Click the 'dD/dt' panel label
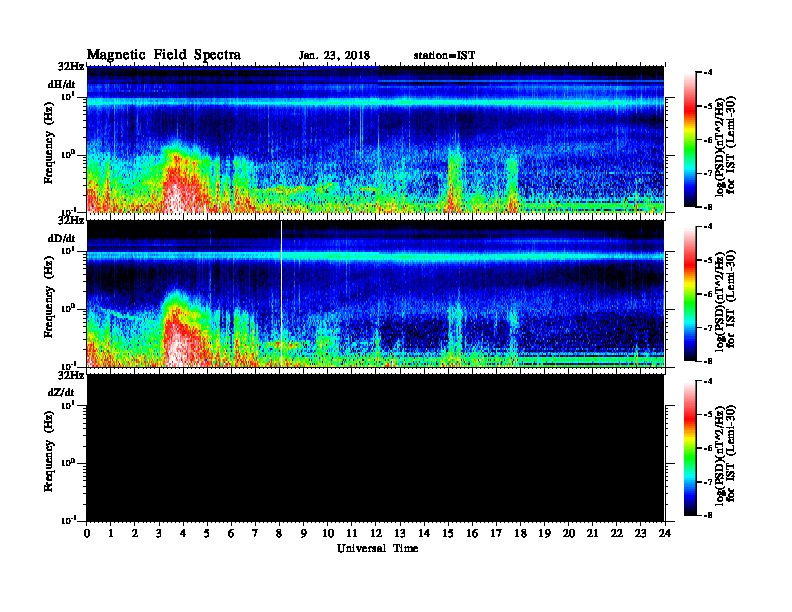792x612 pixels. pos(61,238)
